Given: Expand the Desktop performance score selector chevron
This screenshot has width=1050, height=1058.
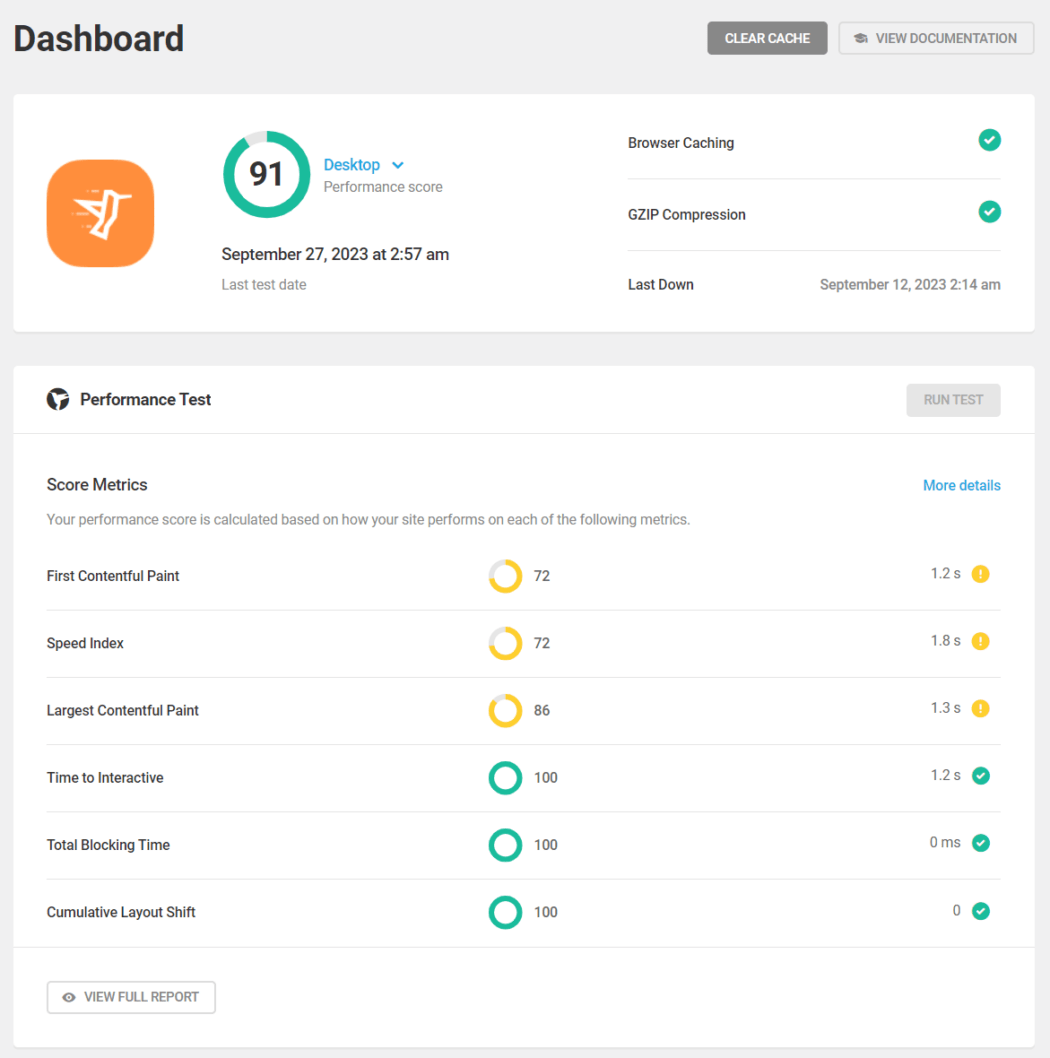Looking at the screenshot, I should coord(398,164).
